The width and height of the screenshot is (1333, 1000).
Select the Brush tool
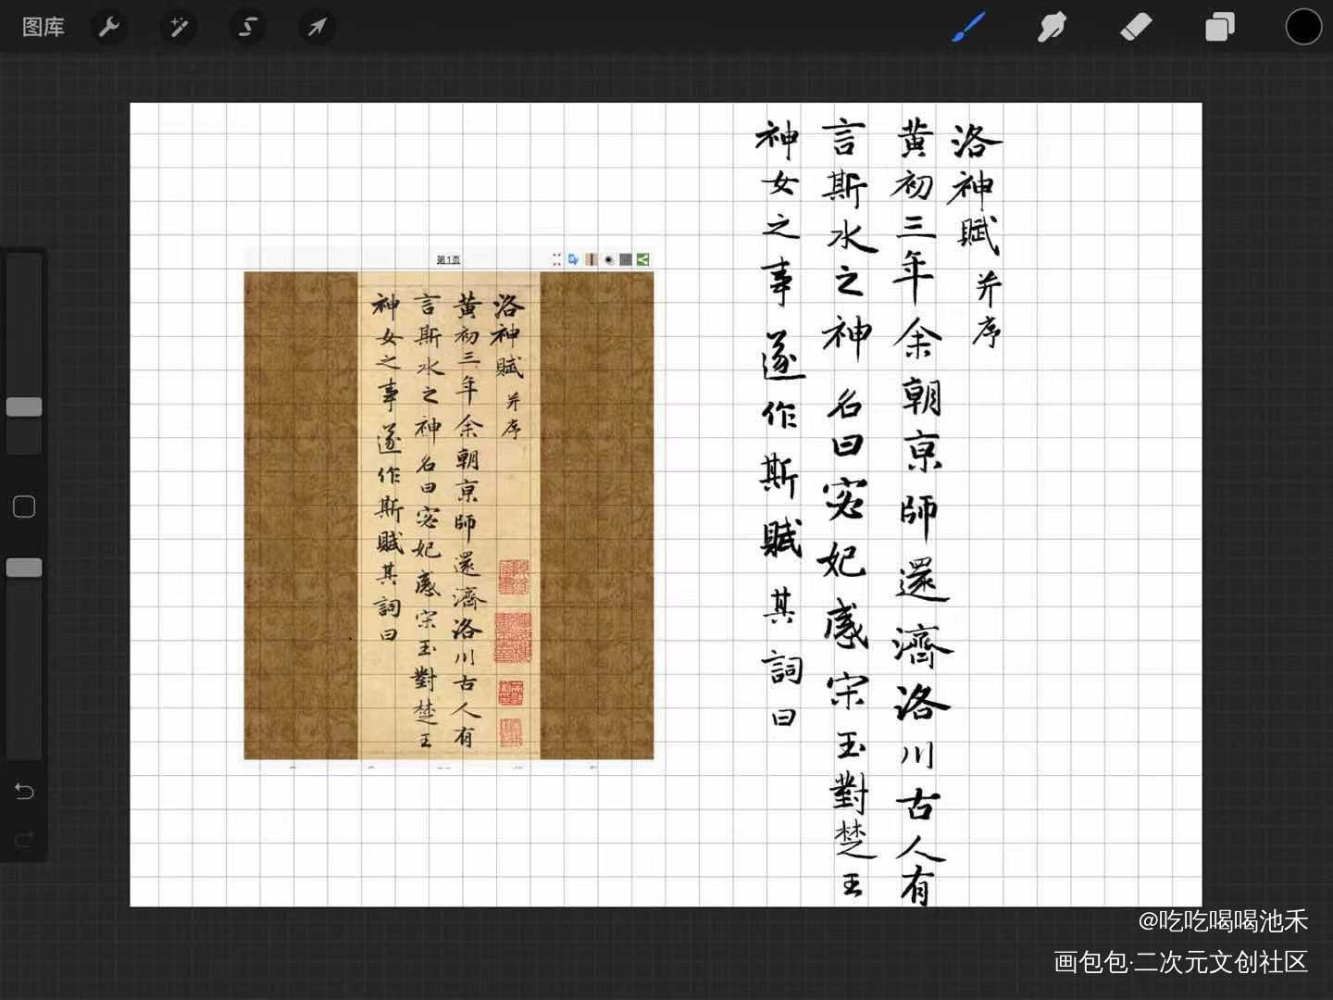pyautogui.click(x=967, y=27)
